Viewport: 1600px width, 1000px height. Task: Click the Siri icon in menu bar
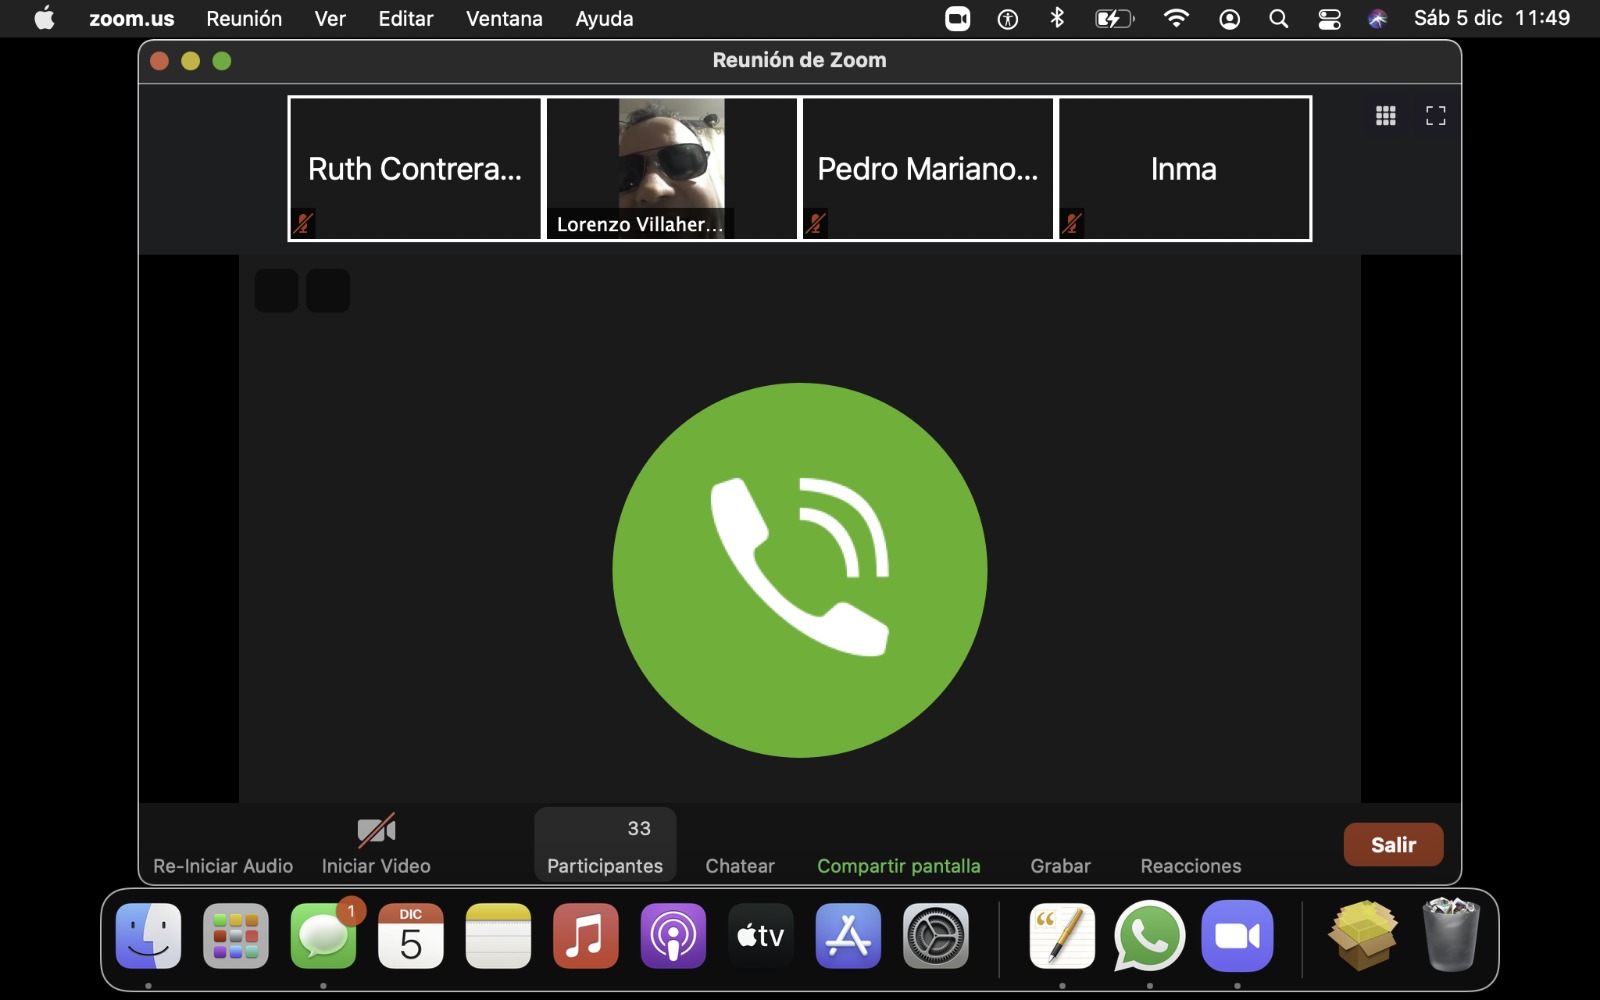(x=1377, y=18)
